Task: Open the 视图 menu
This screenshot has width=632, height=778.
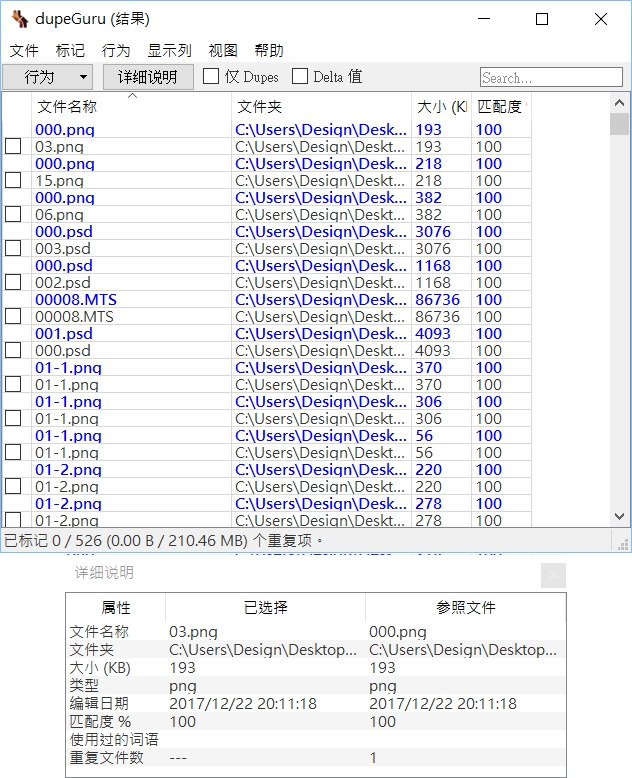Action: tap(223, 51)
